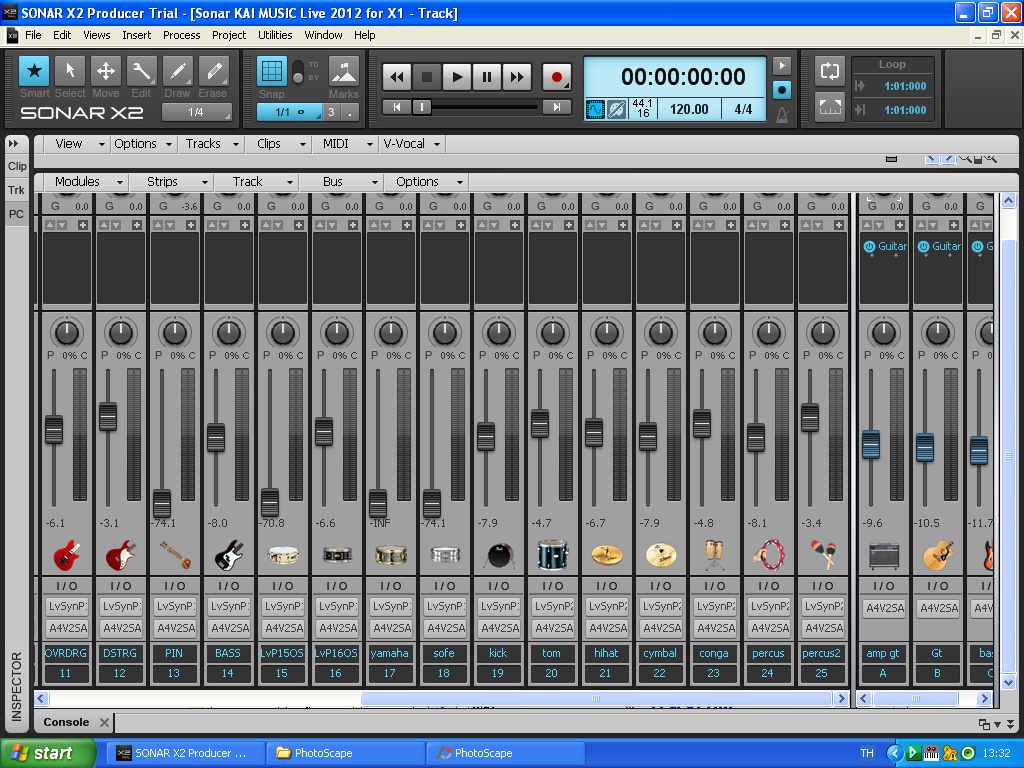The image size is (1024, 768).
Task: Open the MIDI dropdown menu
Action: point(347,144)
